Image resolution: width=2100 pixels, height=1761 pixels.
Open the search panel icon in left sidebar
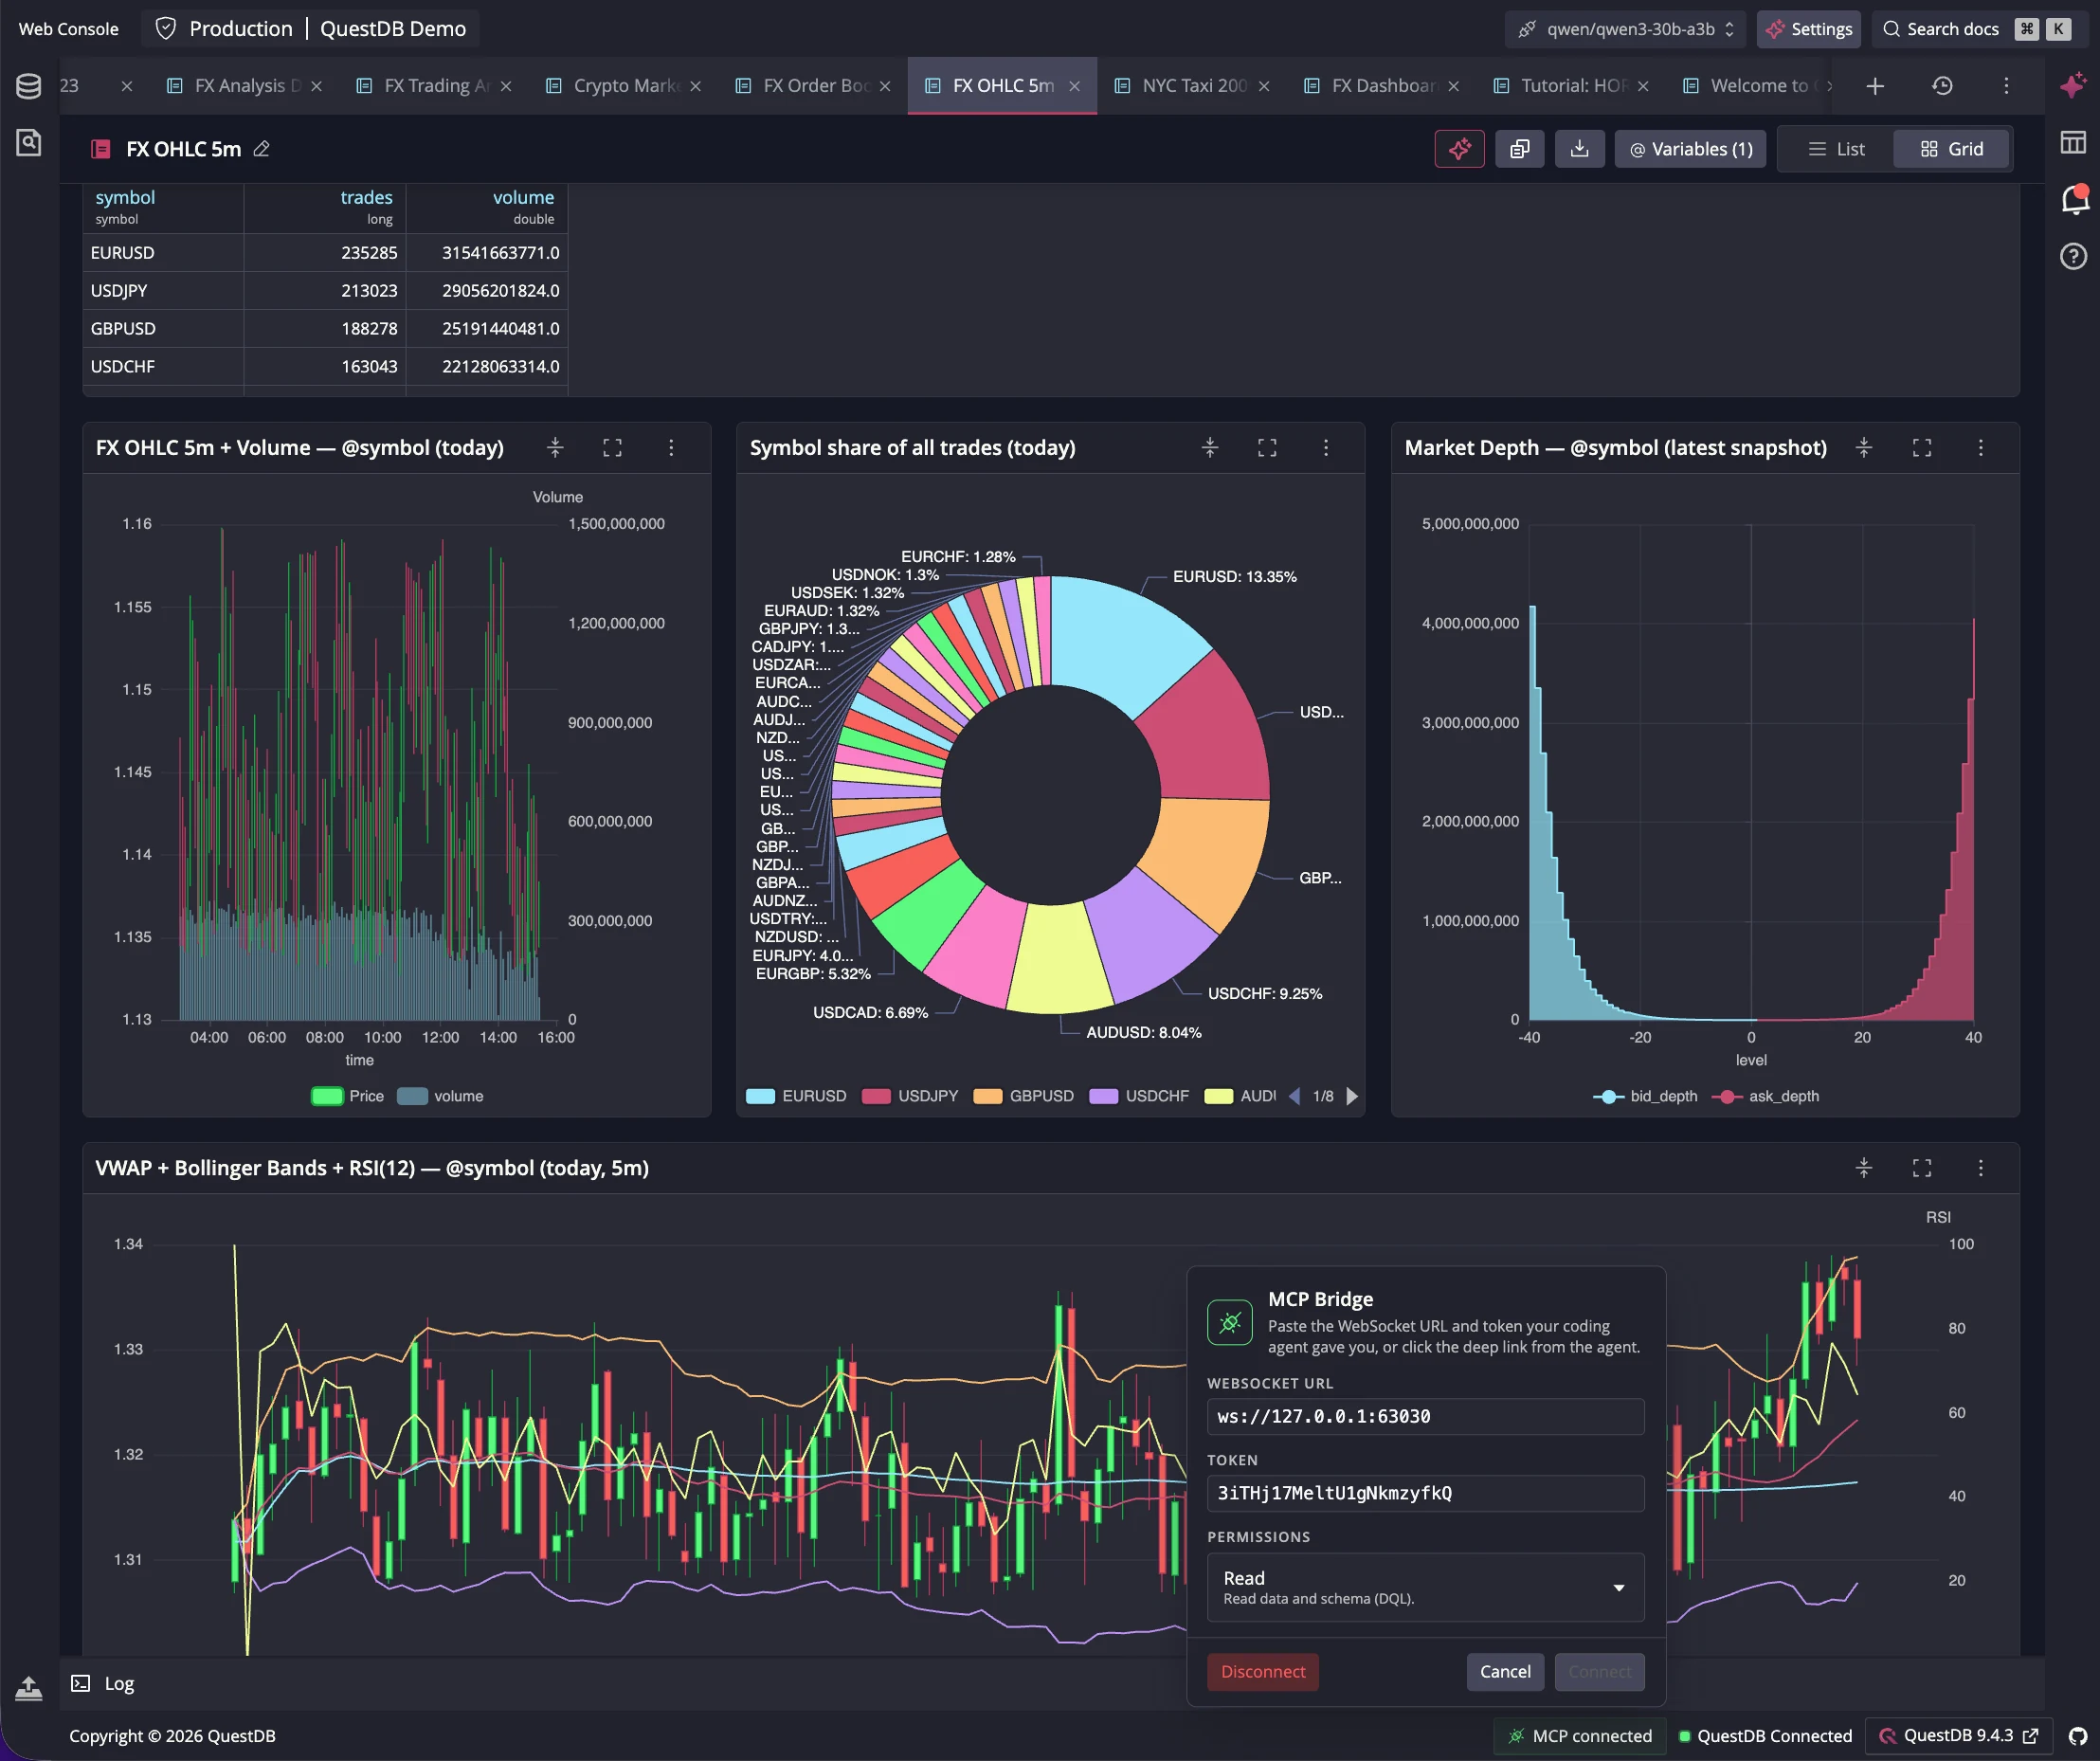[x=29, y=142]
